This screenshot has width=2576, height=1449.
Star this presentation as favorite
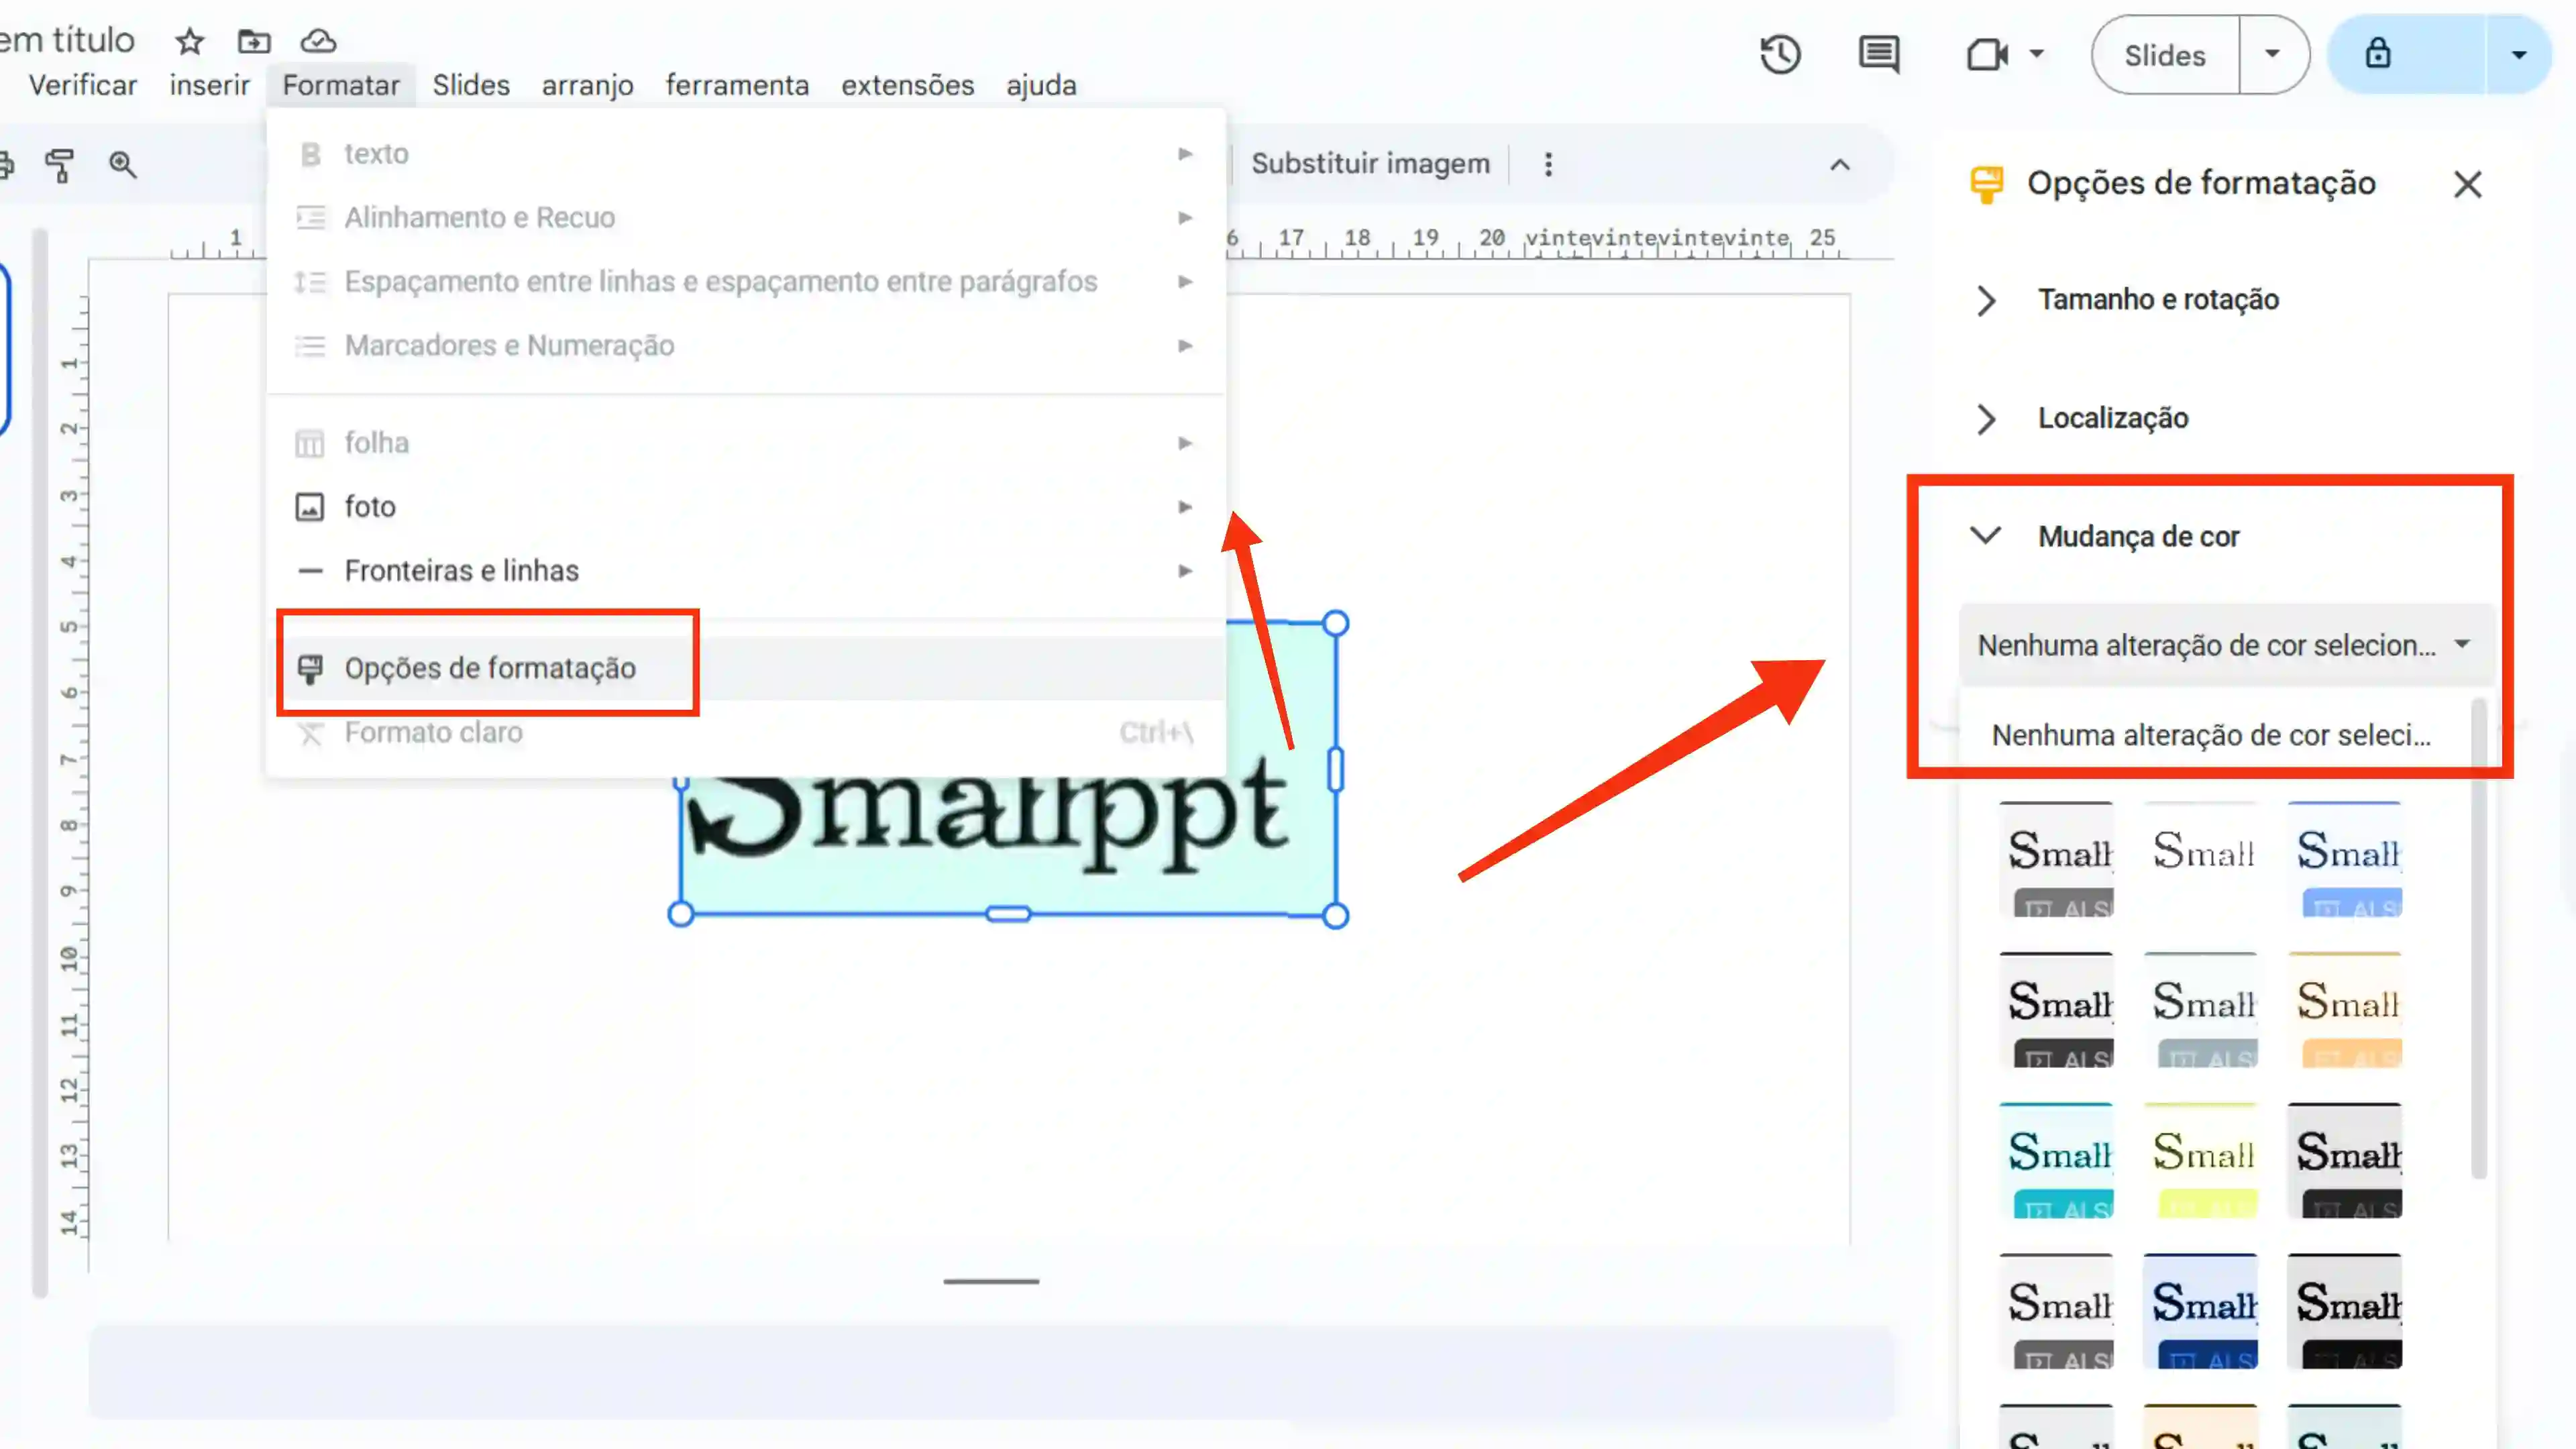(189, 41)
